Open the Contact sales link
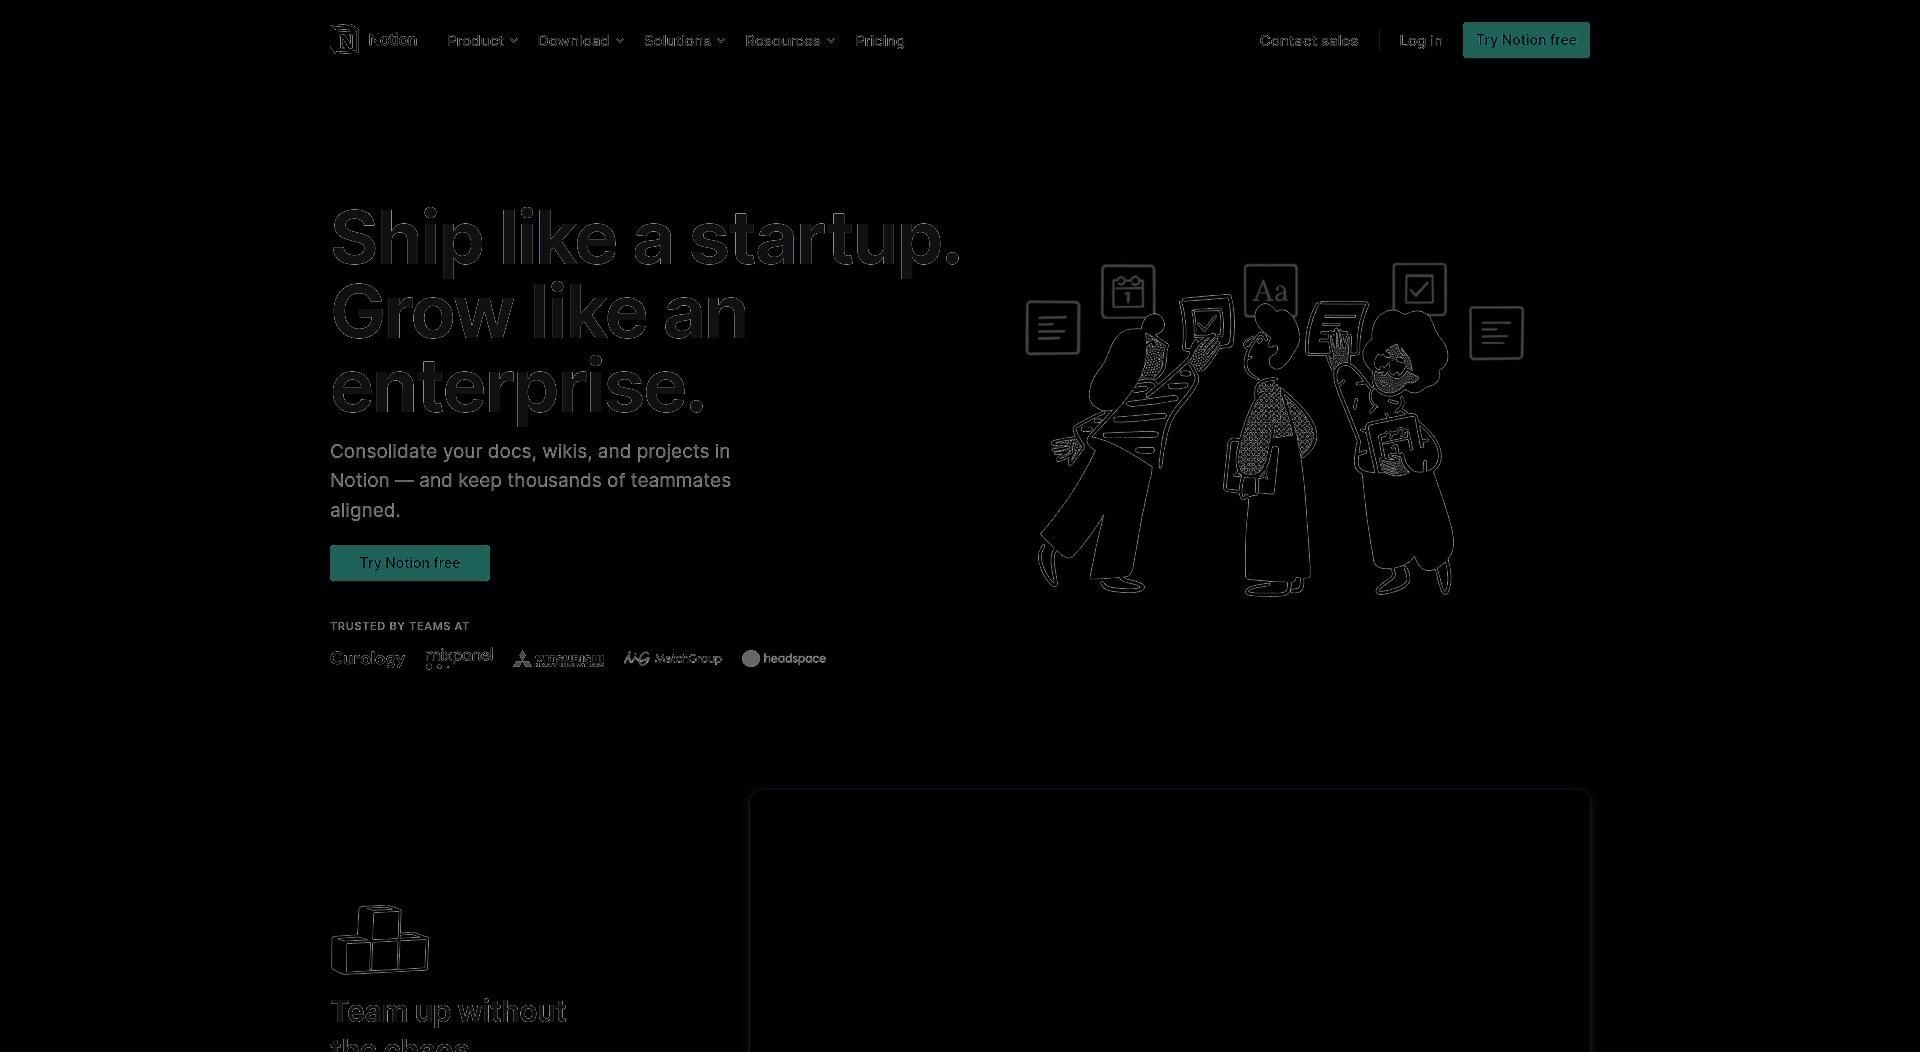This screenshot has width=1920, height=1052. pos(1308,40)
